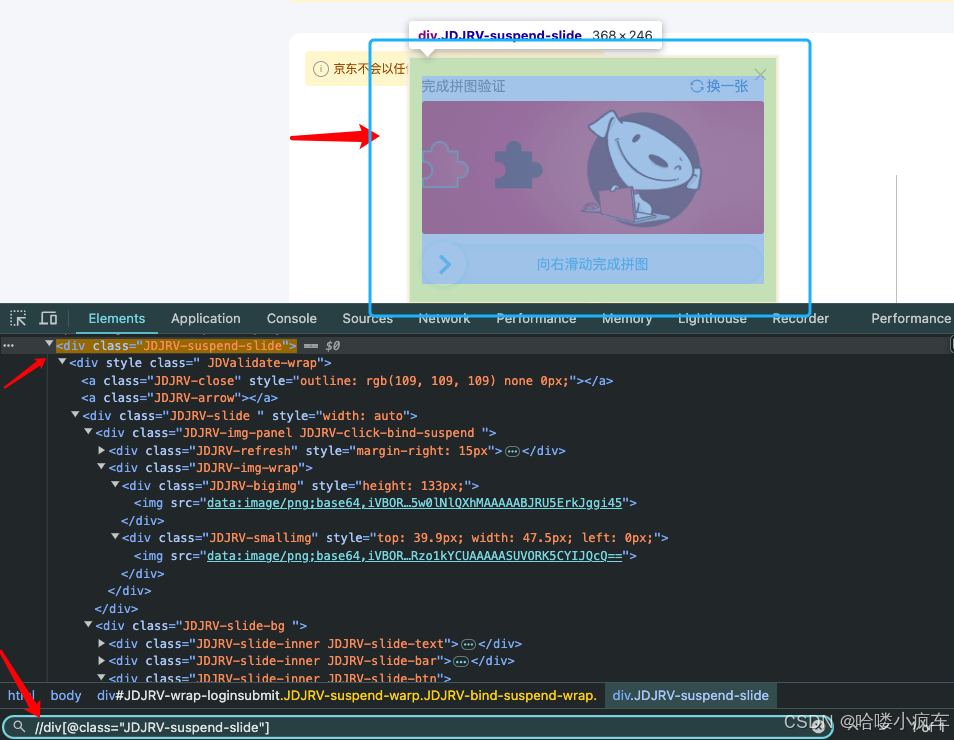Image resolution: width=954 pixels, height=740 pixels.
Task: Select the JDJRV-arrow anchor element row
Action: point(179,397)
